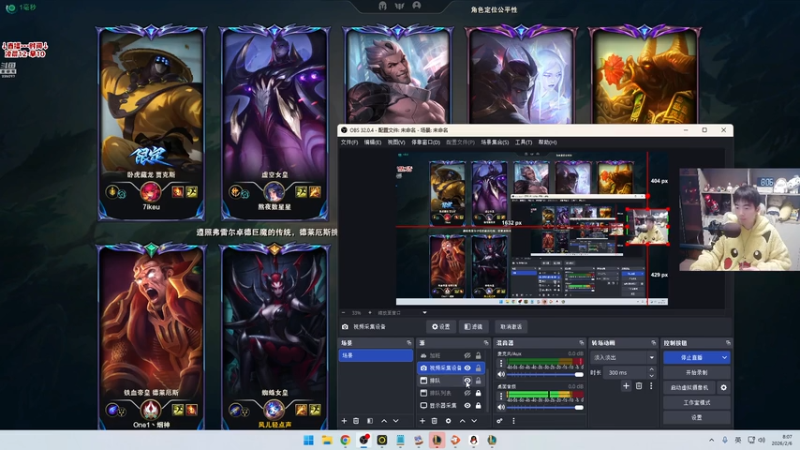Expand the stop streaming button arrow

click(724, 358)
